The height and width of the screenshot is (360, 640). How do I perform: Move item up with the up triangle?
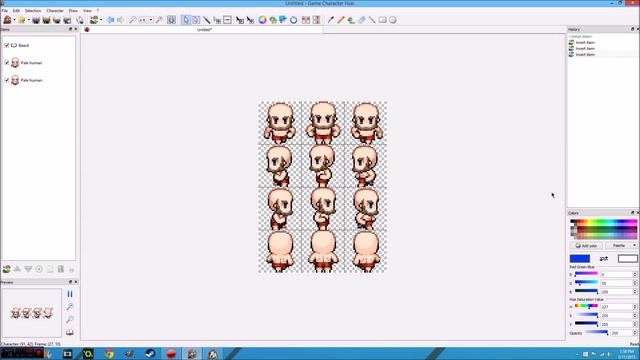pyautogui.click(x=17, y=269)
